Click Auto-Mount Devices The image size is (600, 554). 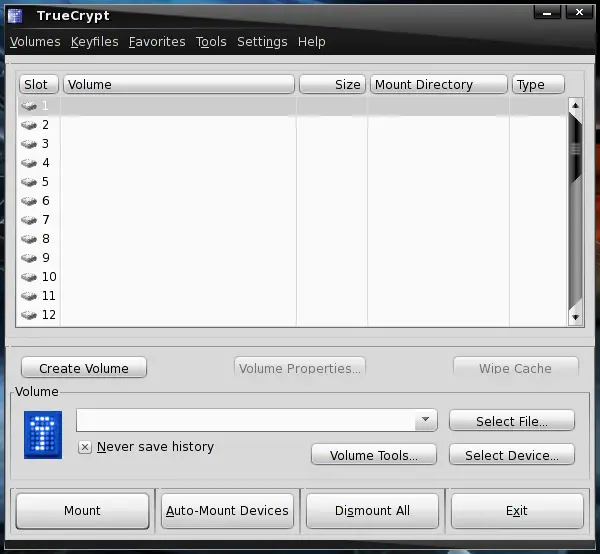(227, 511)
